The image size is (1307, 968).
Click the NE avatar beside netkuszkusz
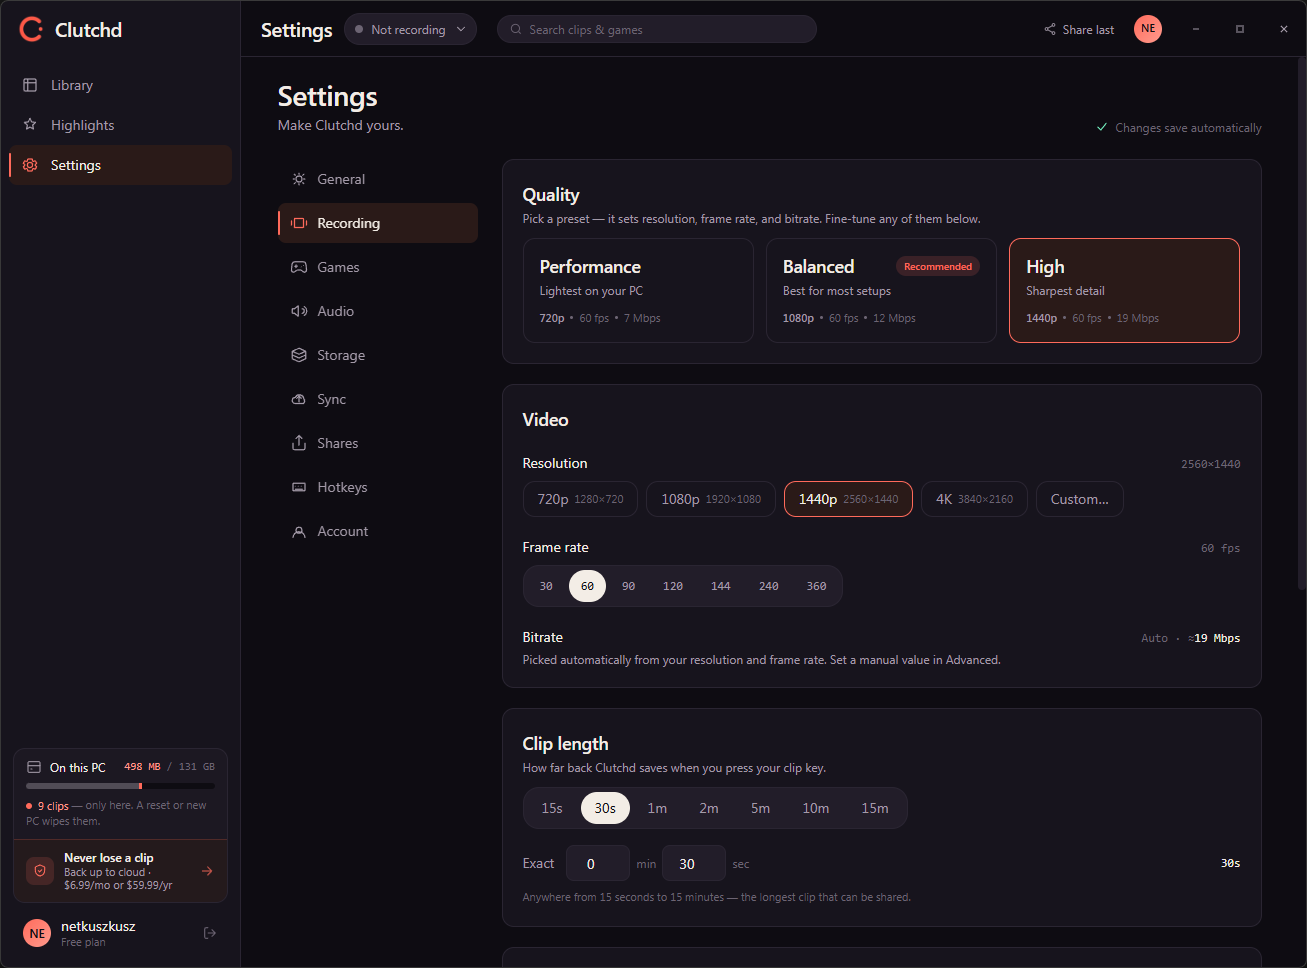point(37,933)
